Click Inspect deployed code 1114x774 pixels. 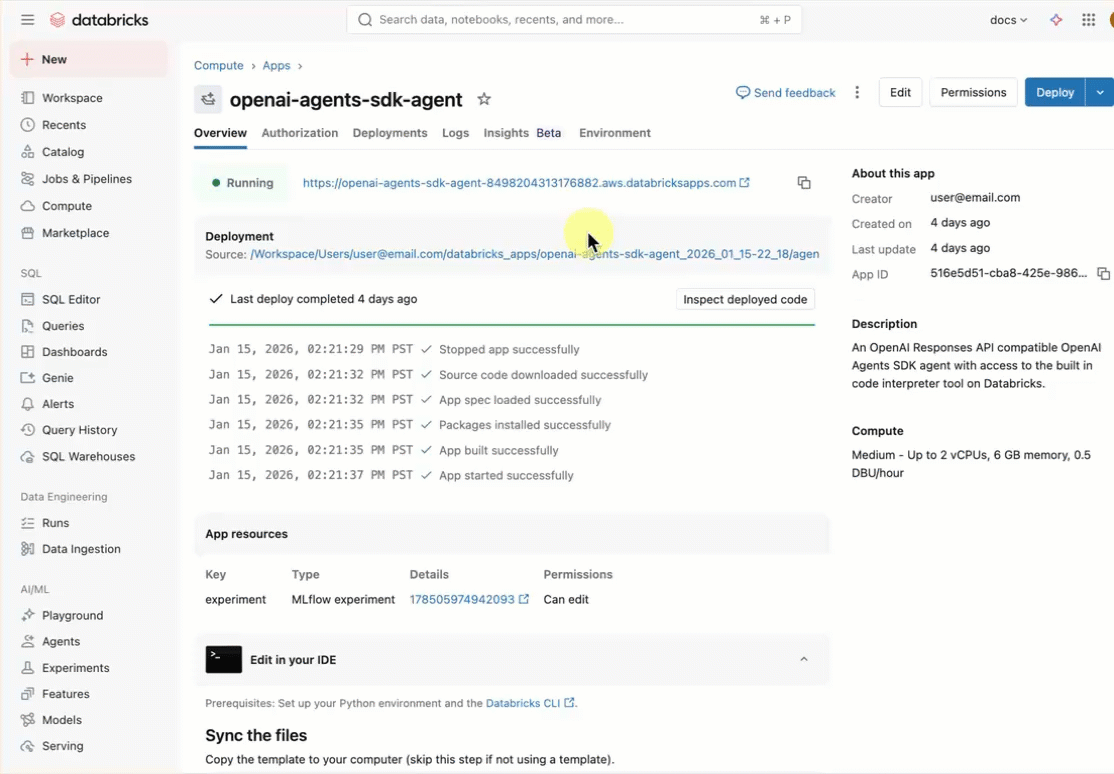point(745,298)
